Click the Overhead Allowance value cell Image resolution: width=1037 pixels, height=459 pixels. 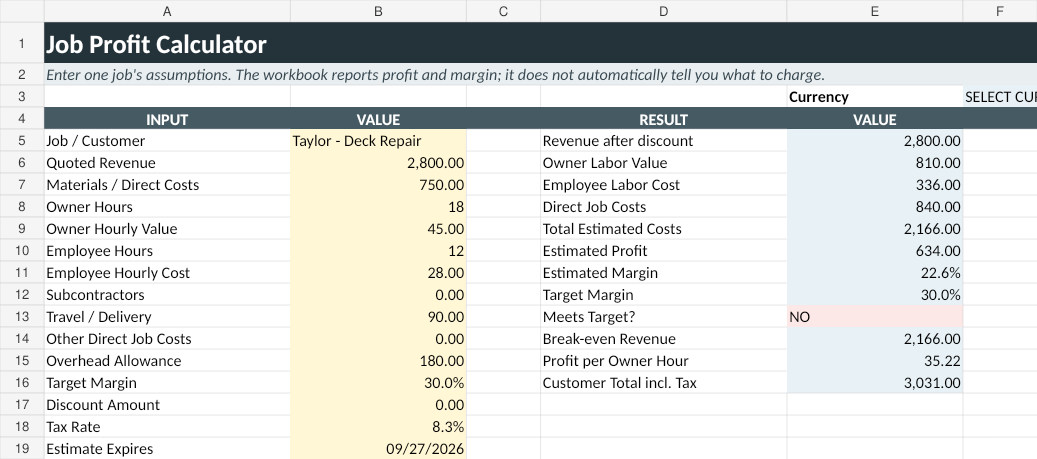(378, 360)
